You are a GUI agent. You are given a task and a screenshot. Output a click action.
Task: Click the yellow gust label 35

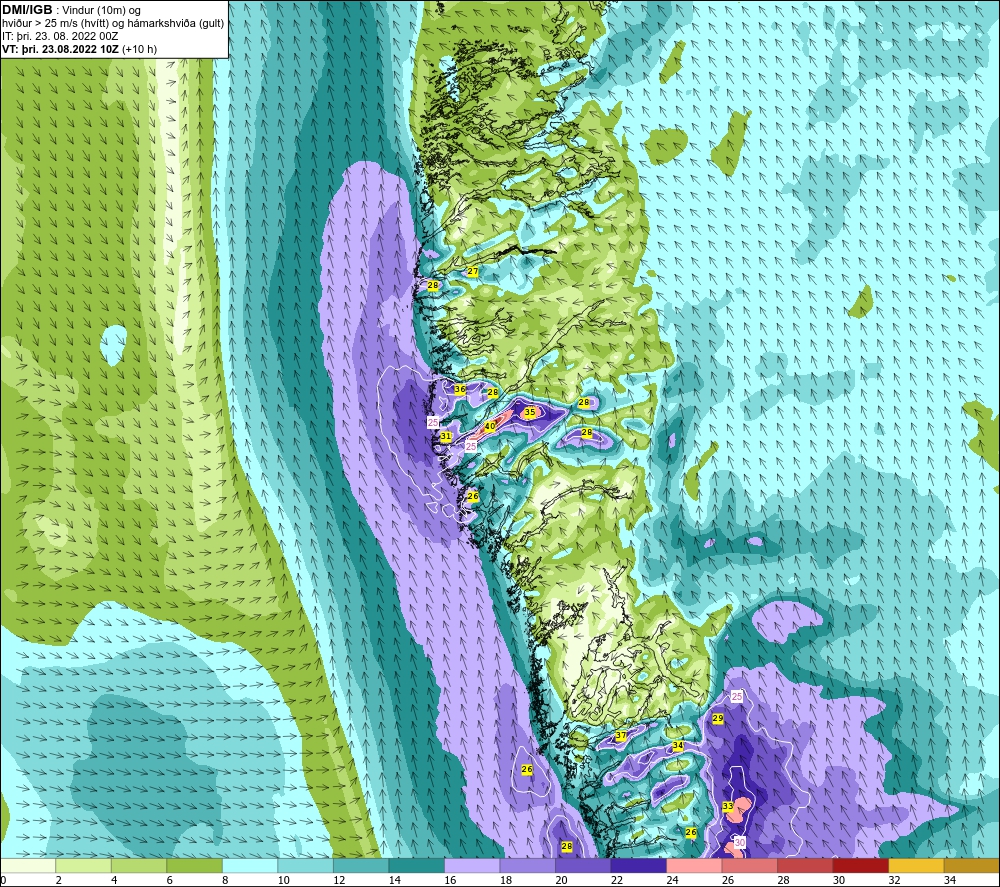click(x=530, y=413)
